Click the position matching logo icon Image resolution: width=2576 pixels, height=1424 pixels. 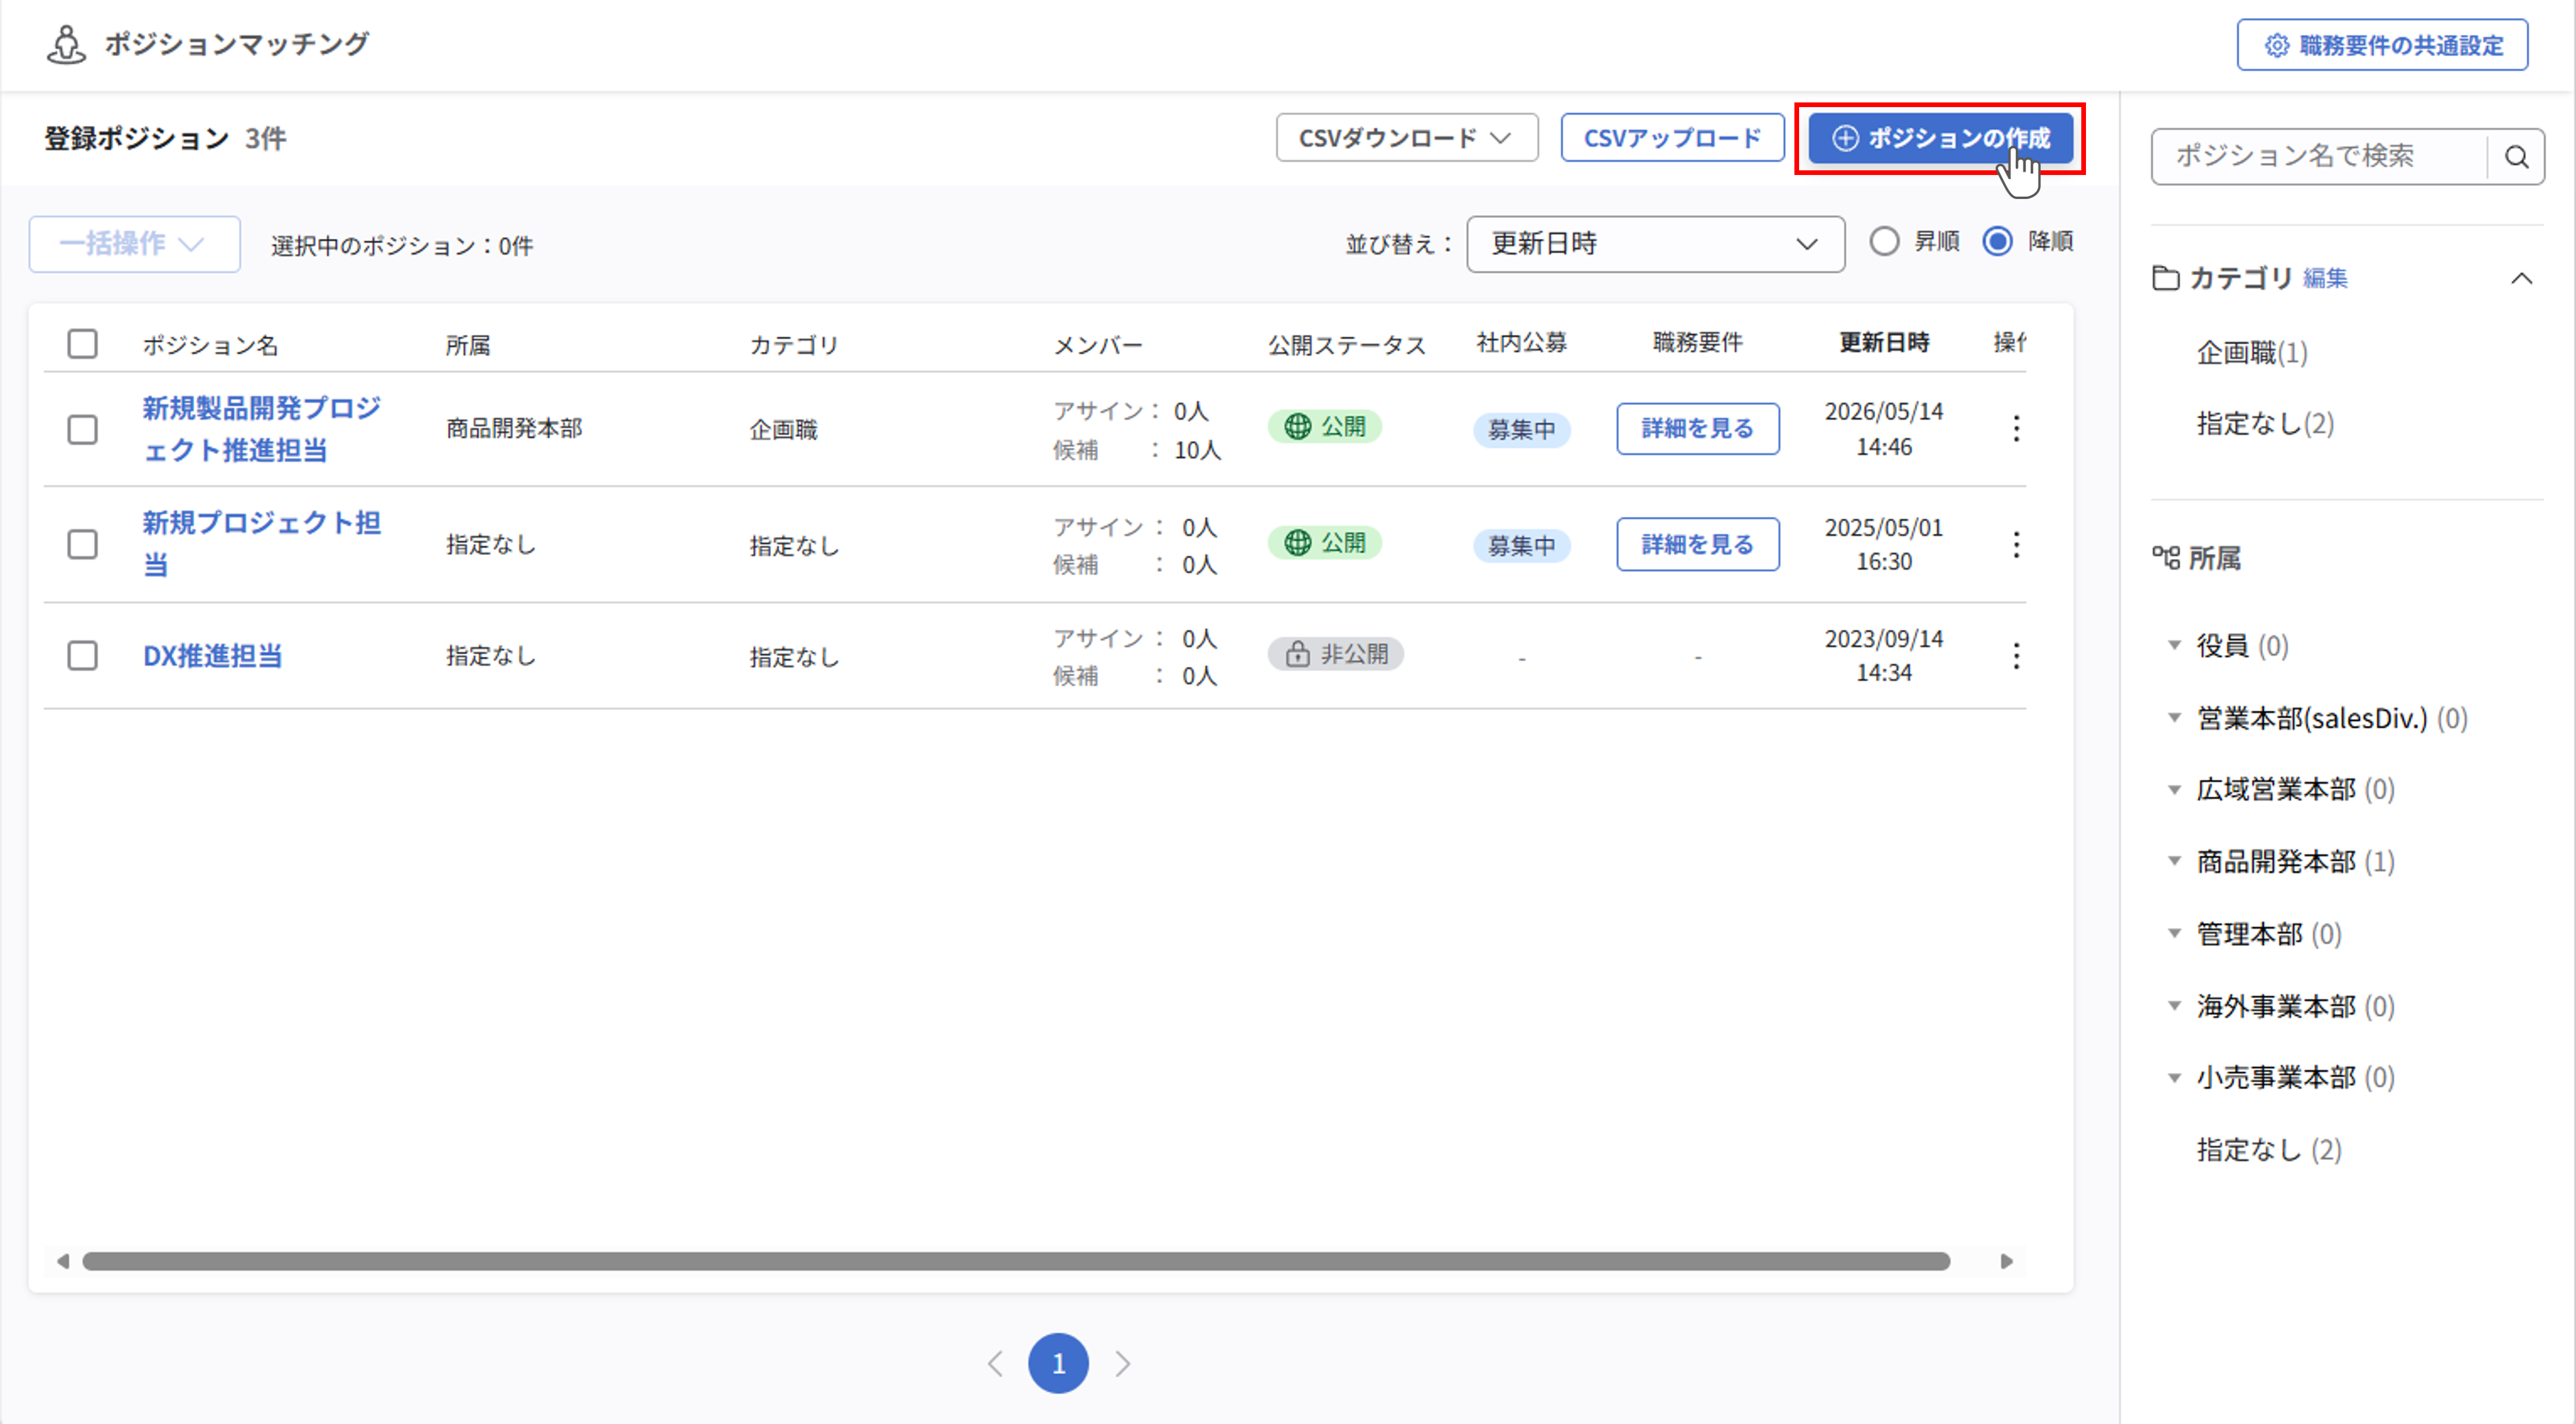(66, 45)
